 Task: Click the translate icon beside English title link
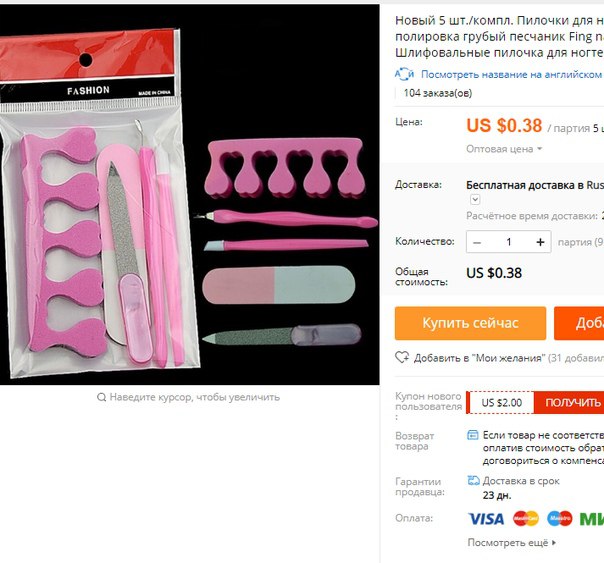click(x=404, y=74)
